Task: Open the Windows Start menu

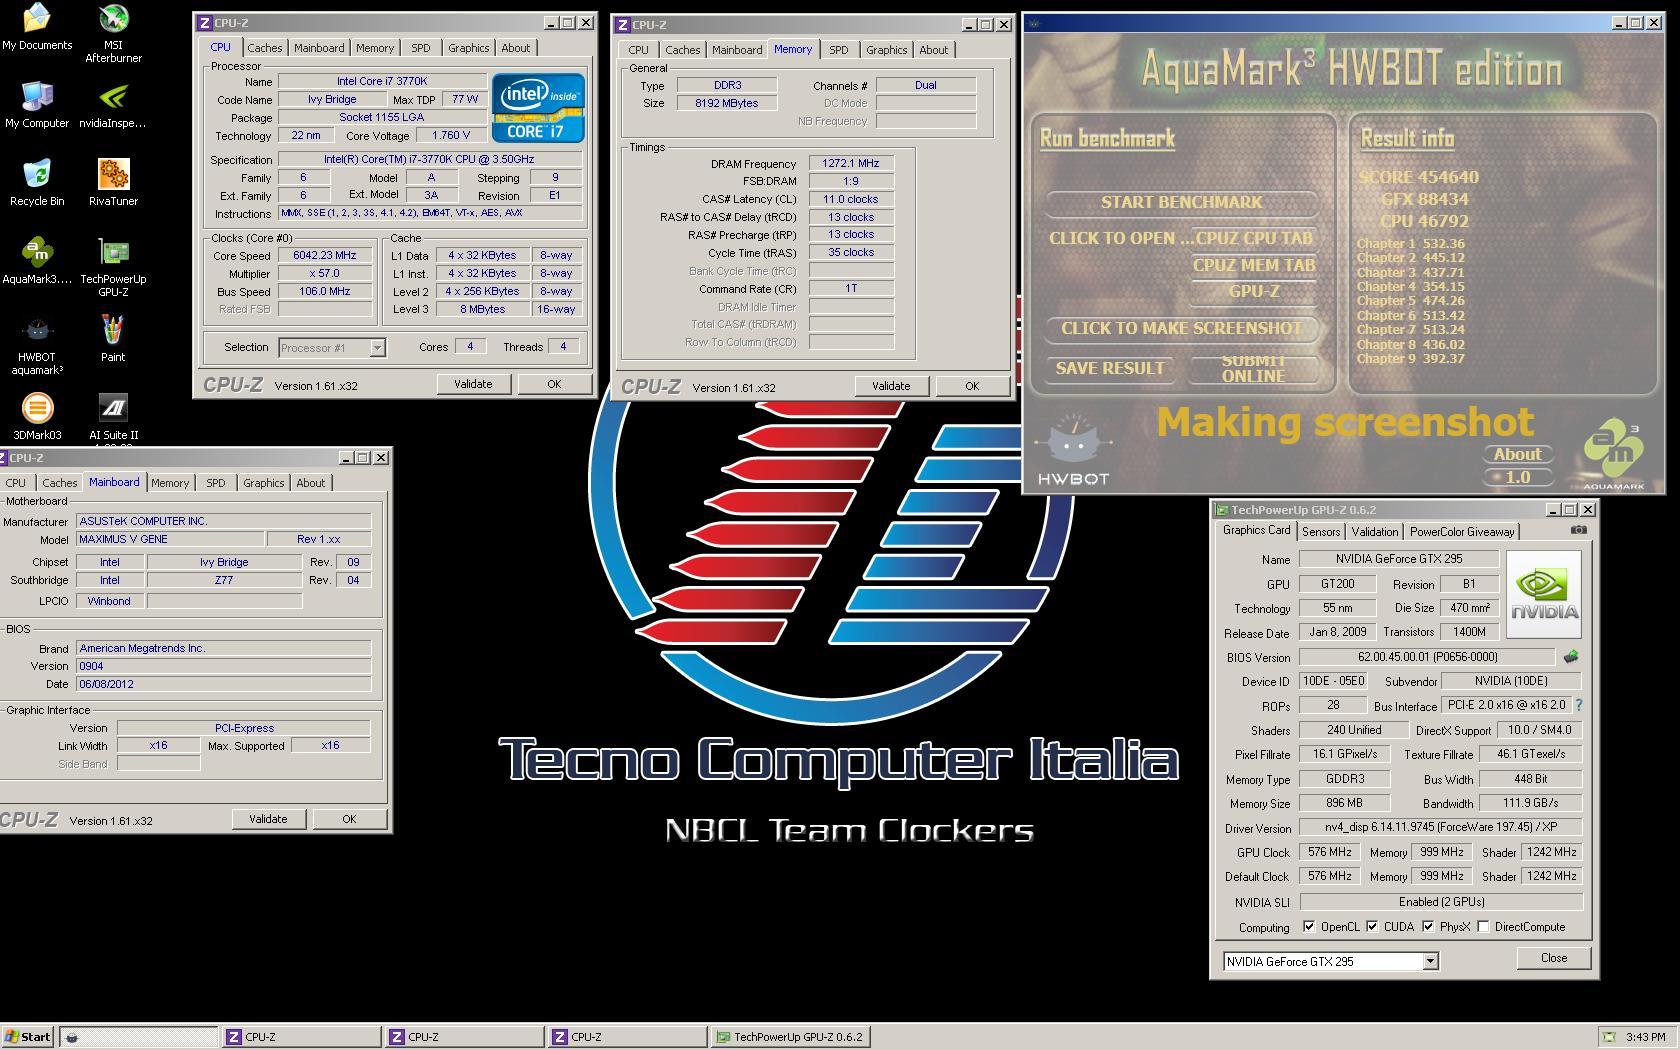Action: 28,1037
